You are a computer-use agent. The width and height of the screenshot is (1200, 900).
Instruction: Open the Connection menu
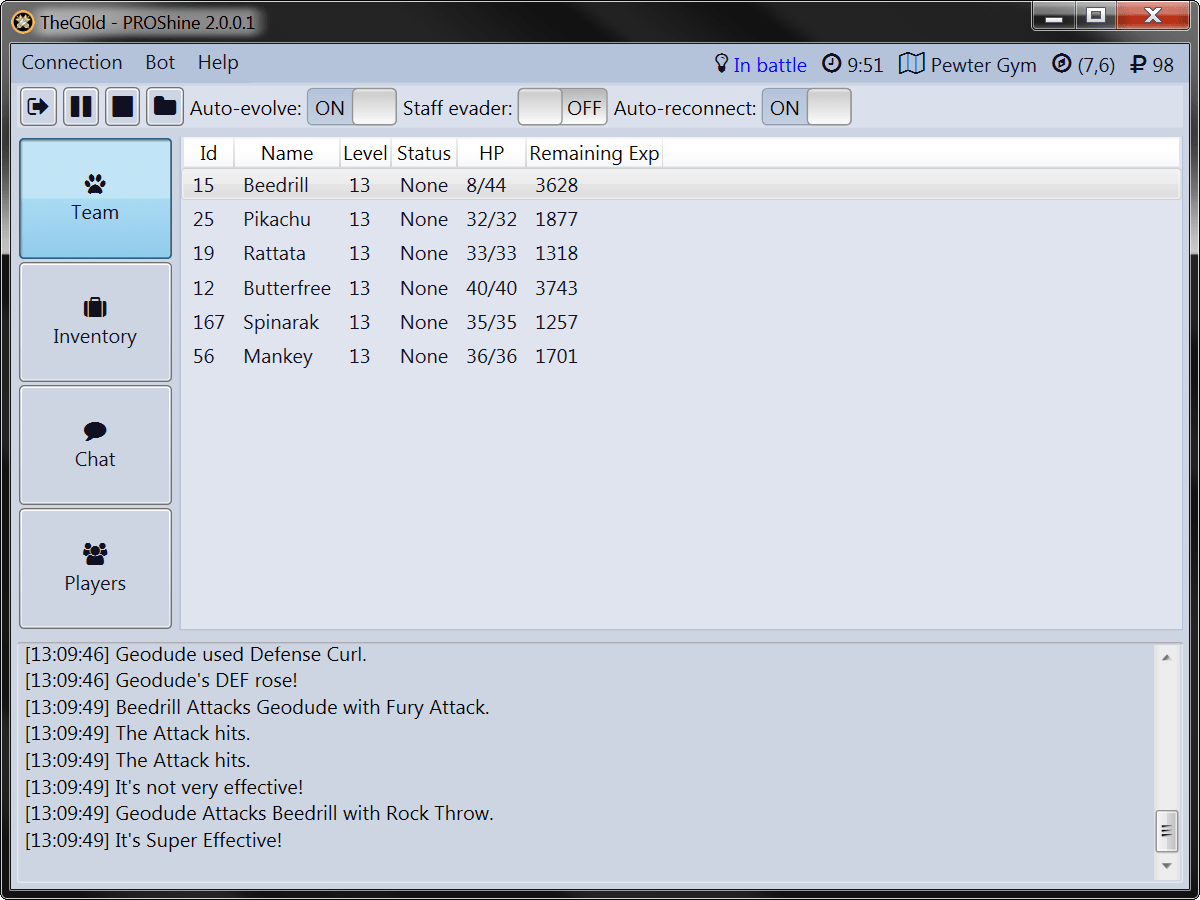(71, 62)
